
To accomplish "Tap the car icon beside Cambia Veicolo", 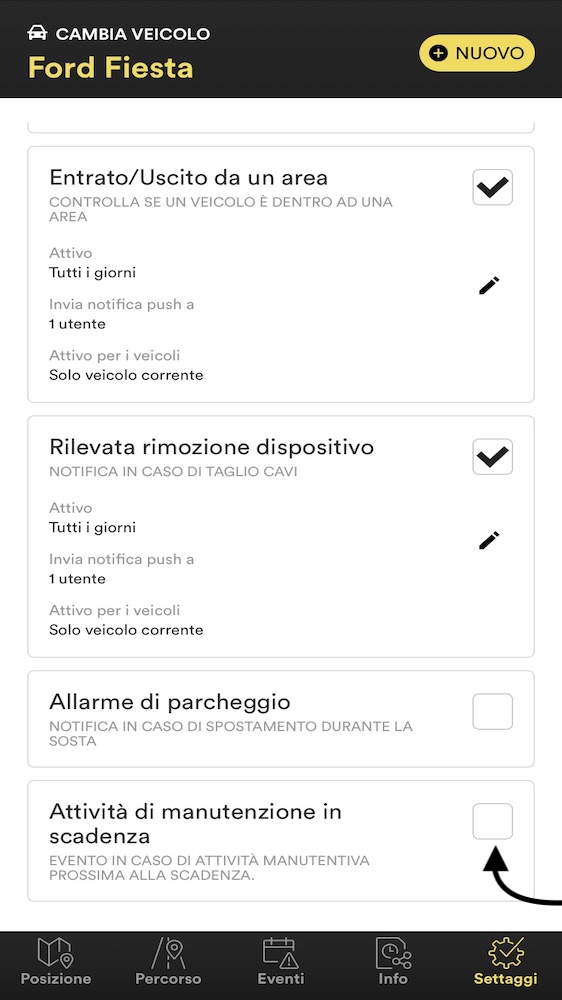I will pos(38,33).
